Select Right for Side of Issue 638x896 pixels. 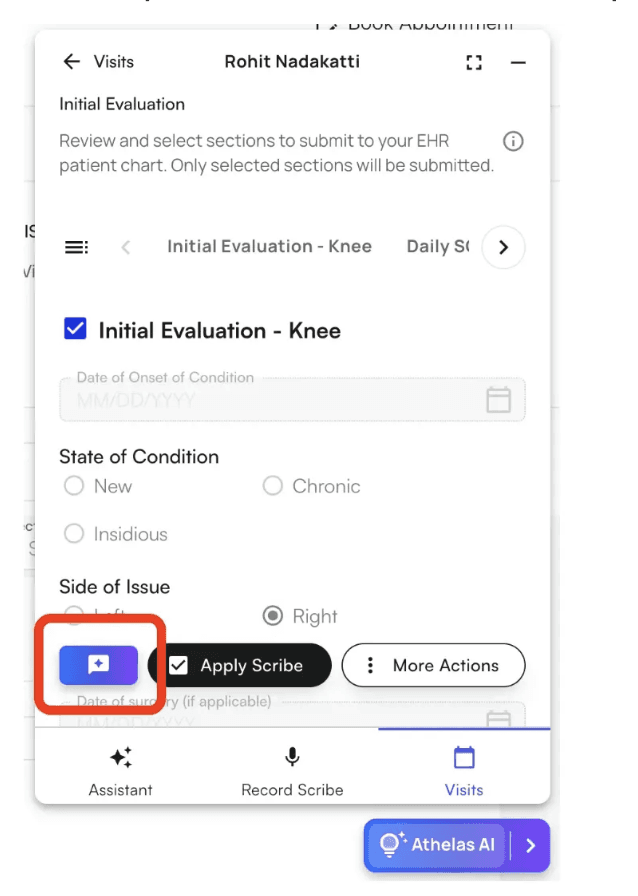[272, 616]
